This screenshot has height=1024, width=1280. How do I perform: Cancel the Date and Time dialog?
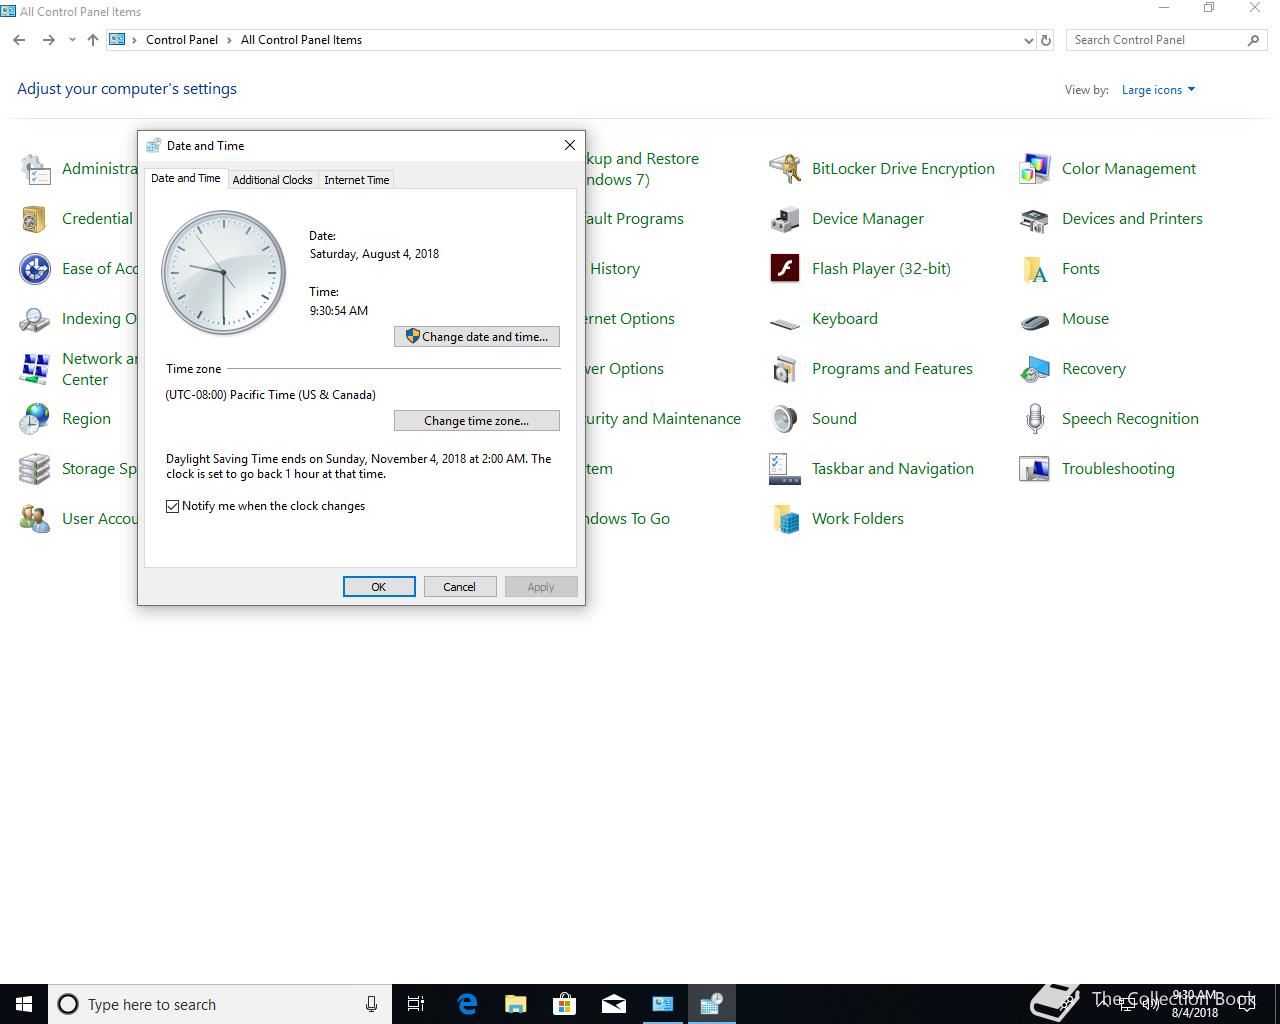point(460,587)
